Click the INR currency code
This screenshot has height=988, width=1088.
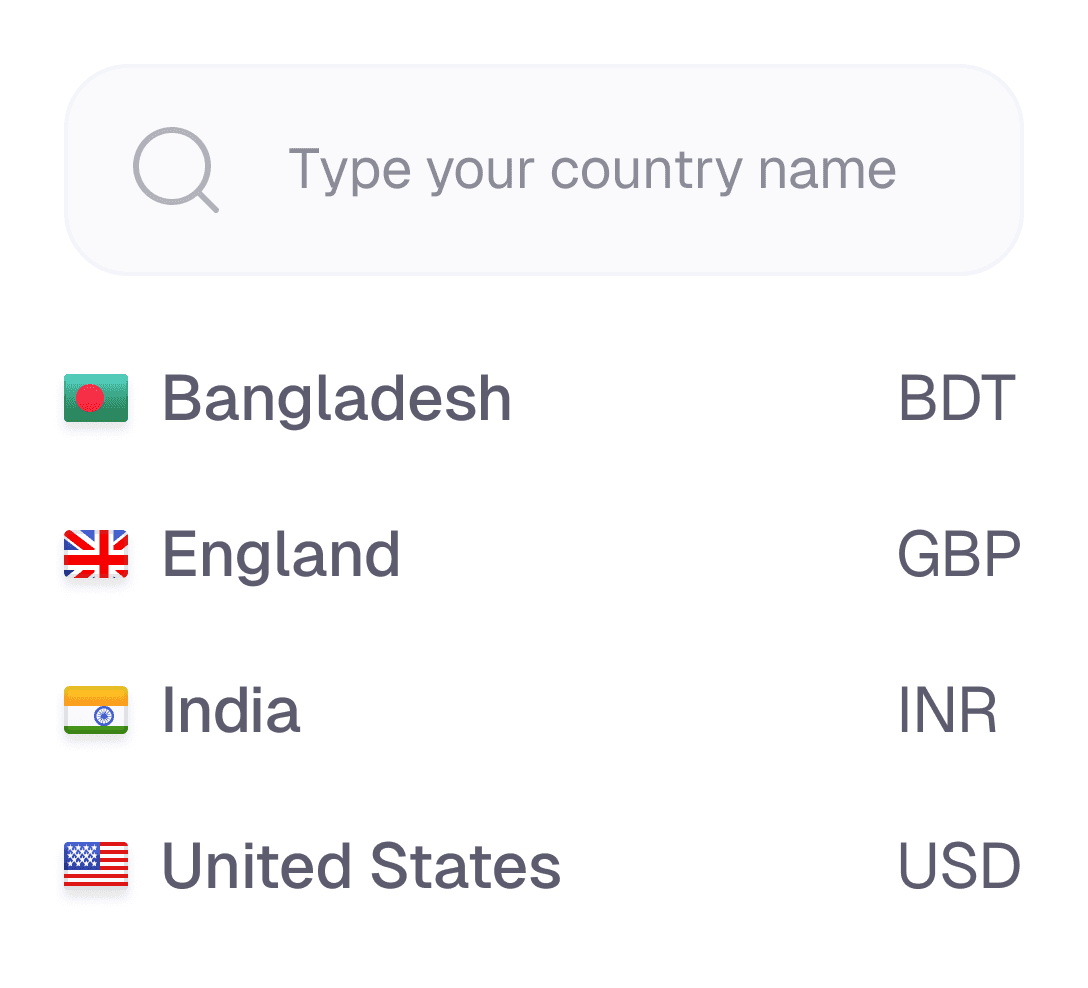[x=947, y=710]
